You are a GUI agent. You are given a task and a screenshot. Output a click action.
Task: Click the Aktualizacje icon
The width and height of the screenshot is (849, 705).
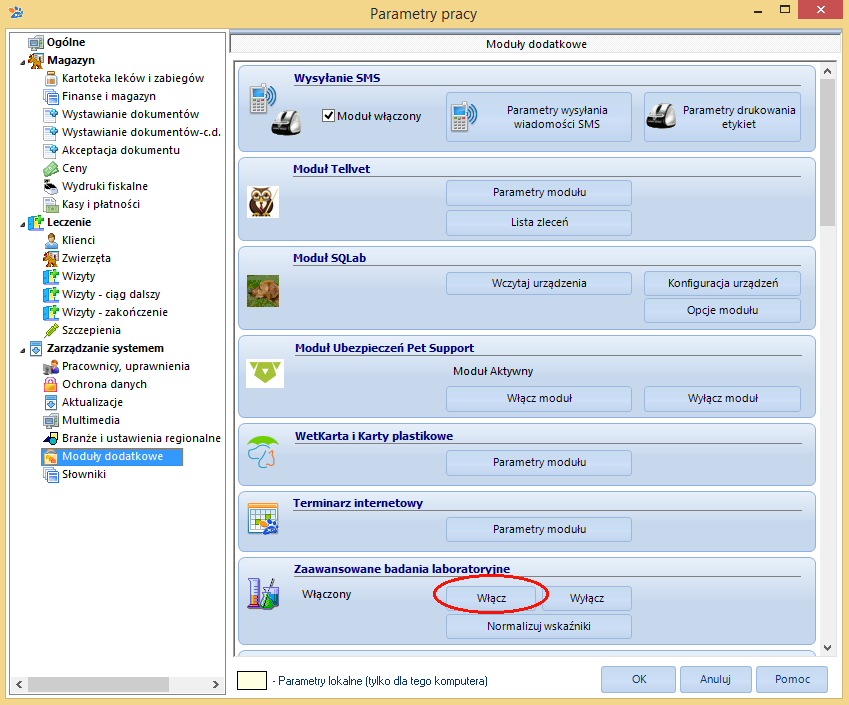pos(51,402)
